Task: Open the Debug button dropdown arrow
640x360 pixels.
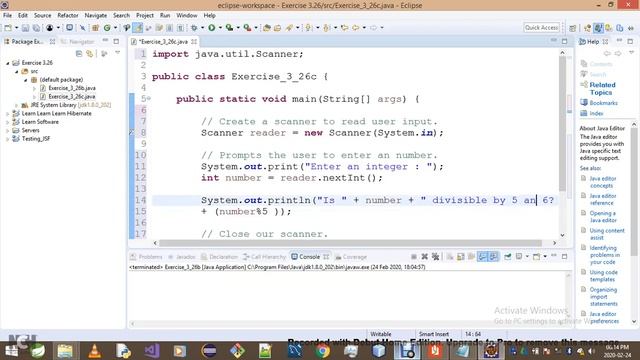Action: point(202,28)
